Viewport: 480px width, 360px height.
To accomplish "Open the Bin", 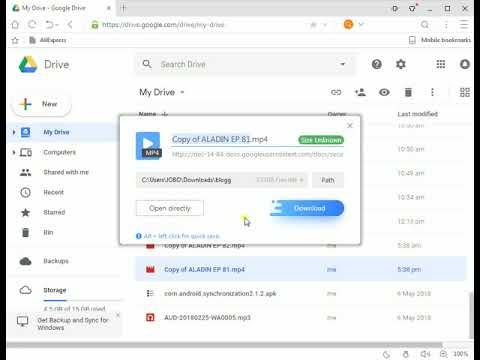I will pyautogui.click(x=48, y=232).
